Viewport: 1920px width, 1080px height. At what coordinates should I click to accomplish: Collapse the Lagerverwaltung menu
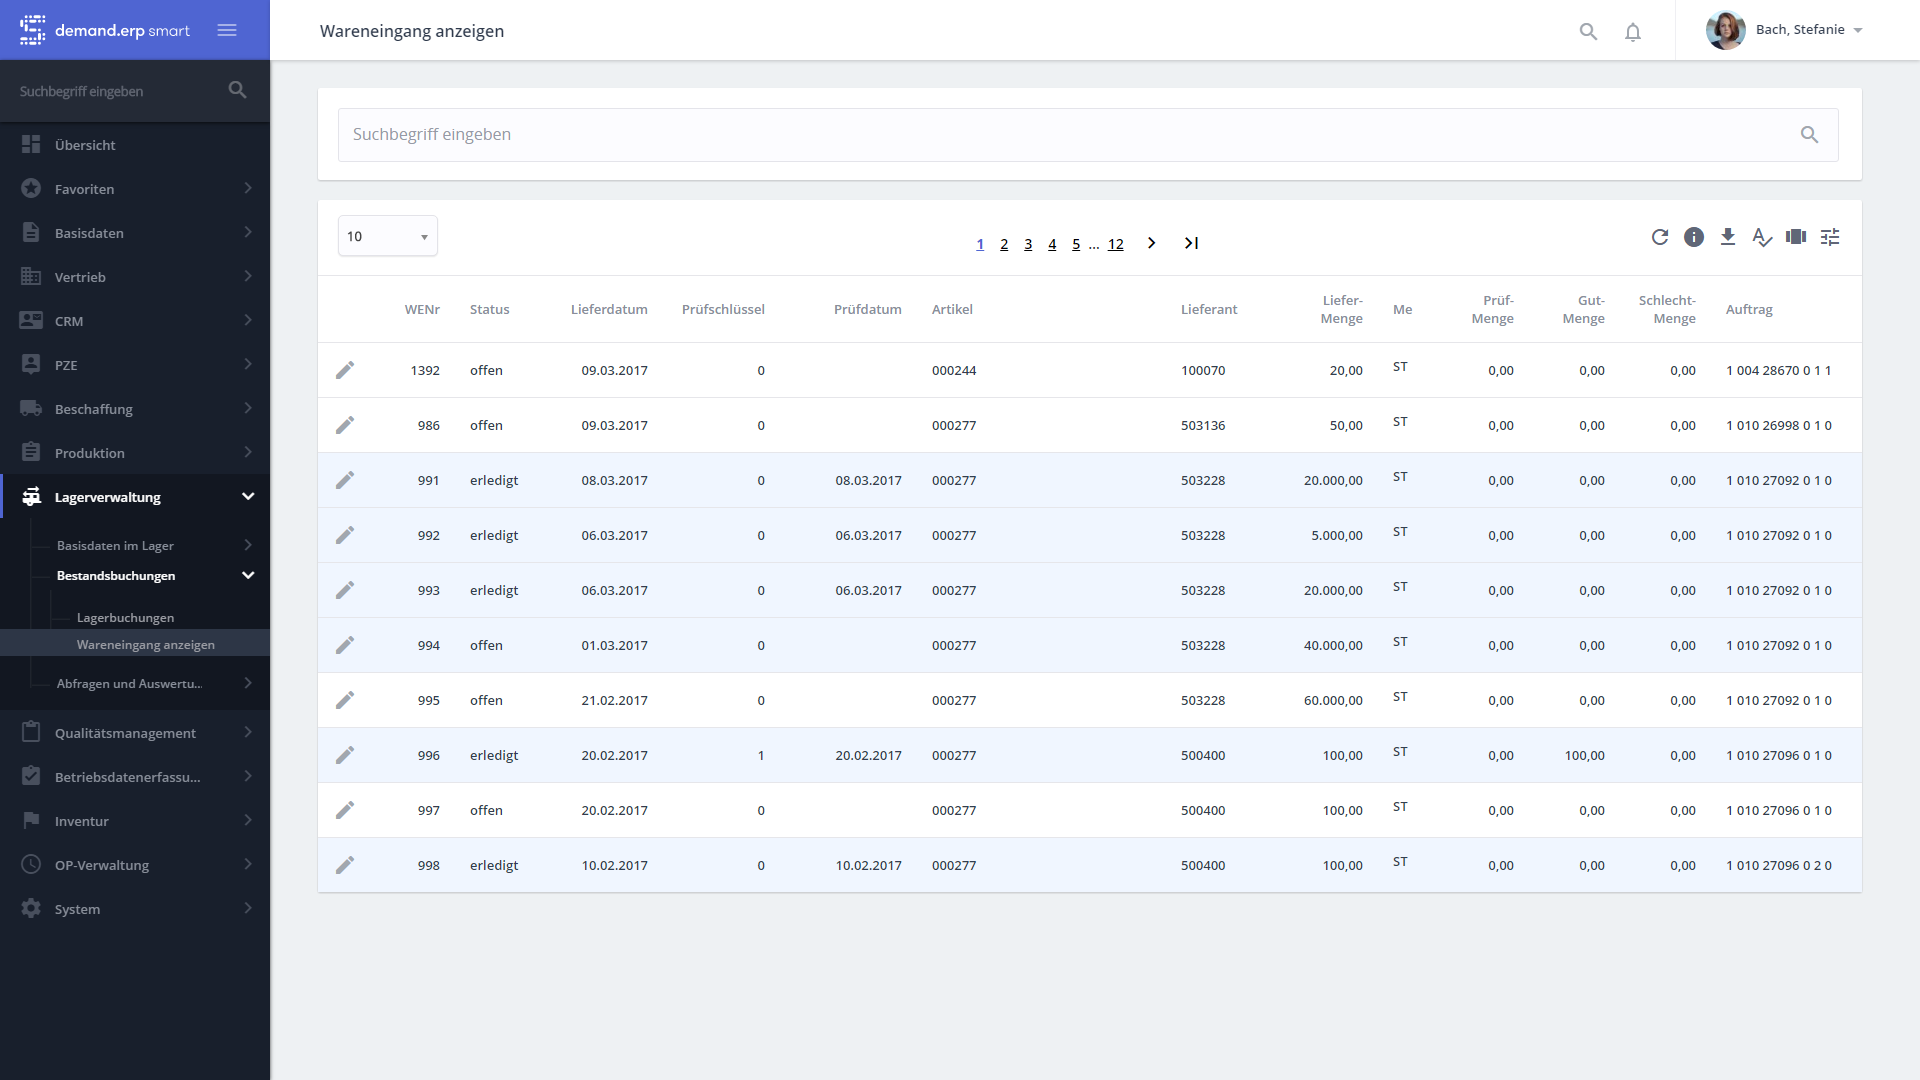tap(248, 497)
